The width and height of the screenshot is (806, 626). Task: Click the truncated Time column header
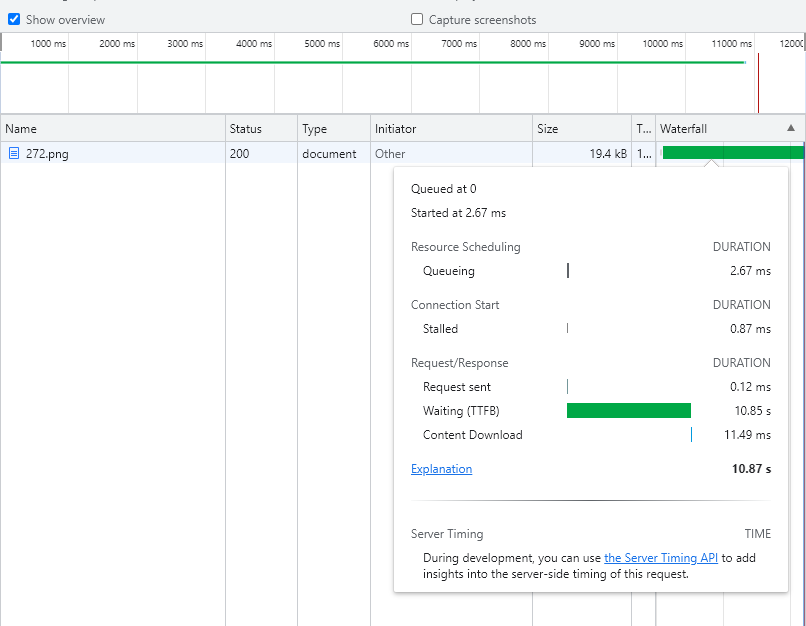coord(644,128)
